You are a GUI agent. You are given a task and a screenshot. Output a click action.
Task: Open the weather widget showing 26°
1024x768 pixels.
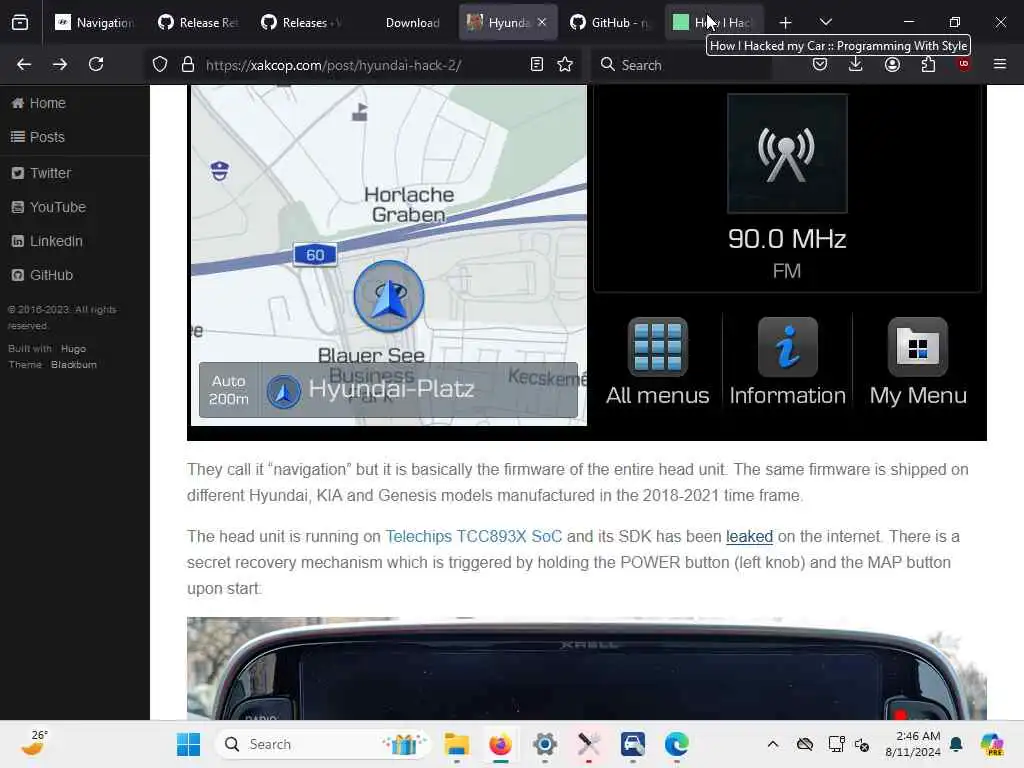pyautogui.click(x=34, y=743)
